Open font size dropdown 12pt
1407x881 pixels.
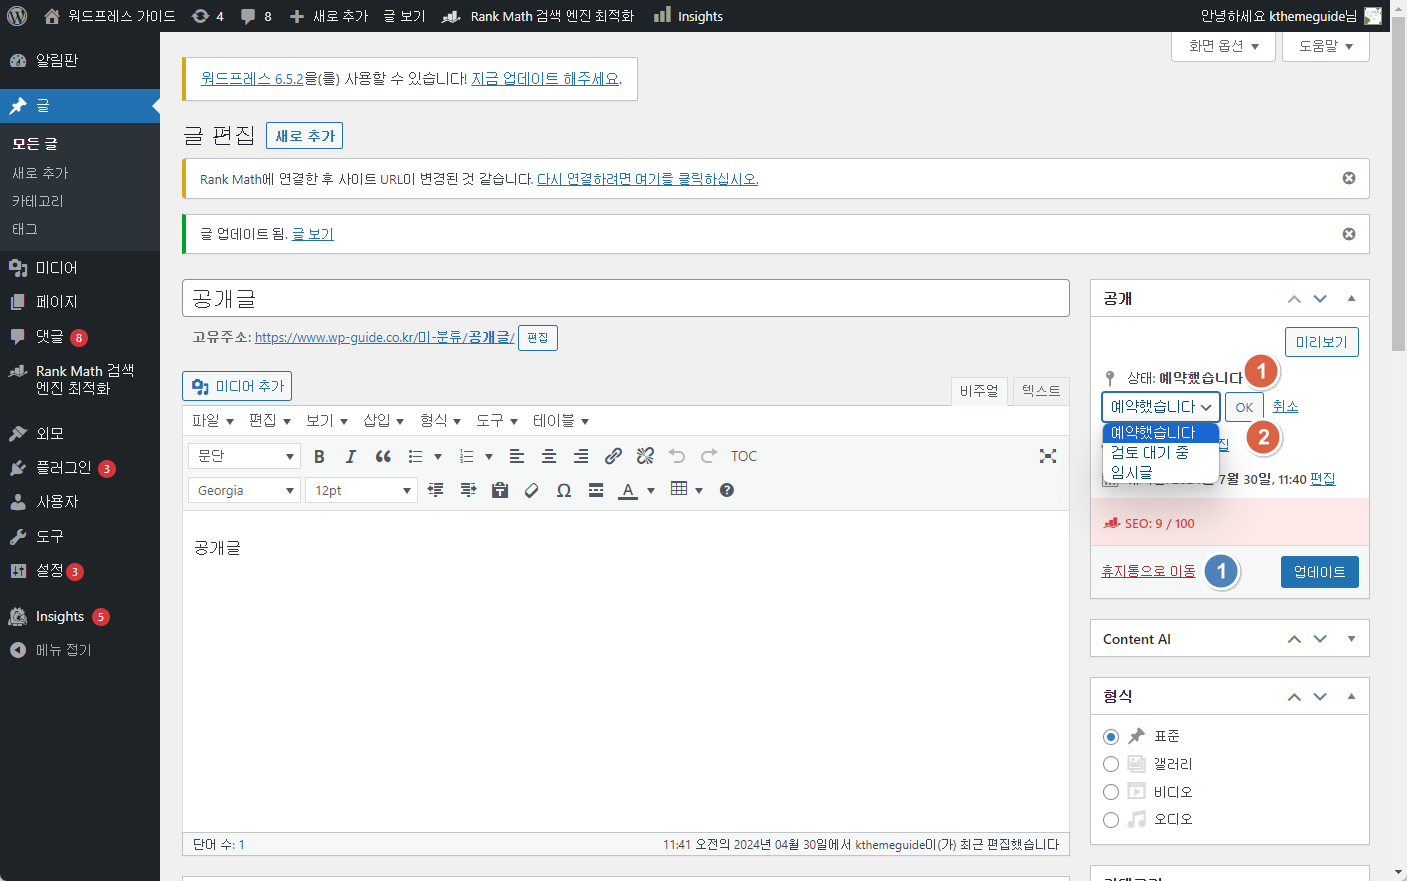click(361, 490)
